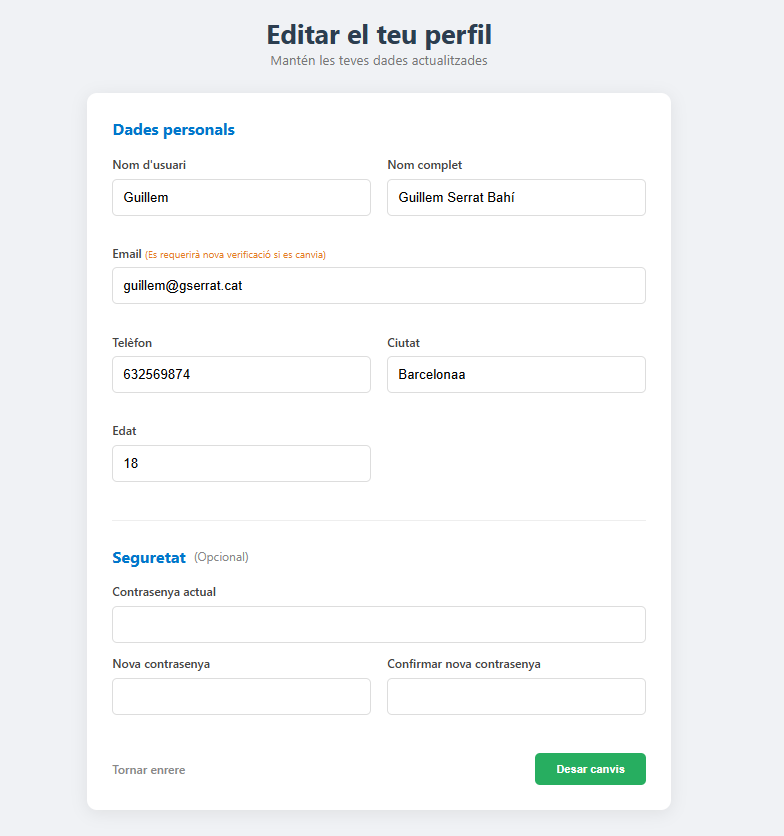This screenshot has height=836, width=784.
Task: Click the "Email" label above the field
Action: pyautogui.click(x=127, y=254)
